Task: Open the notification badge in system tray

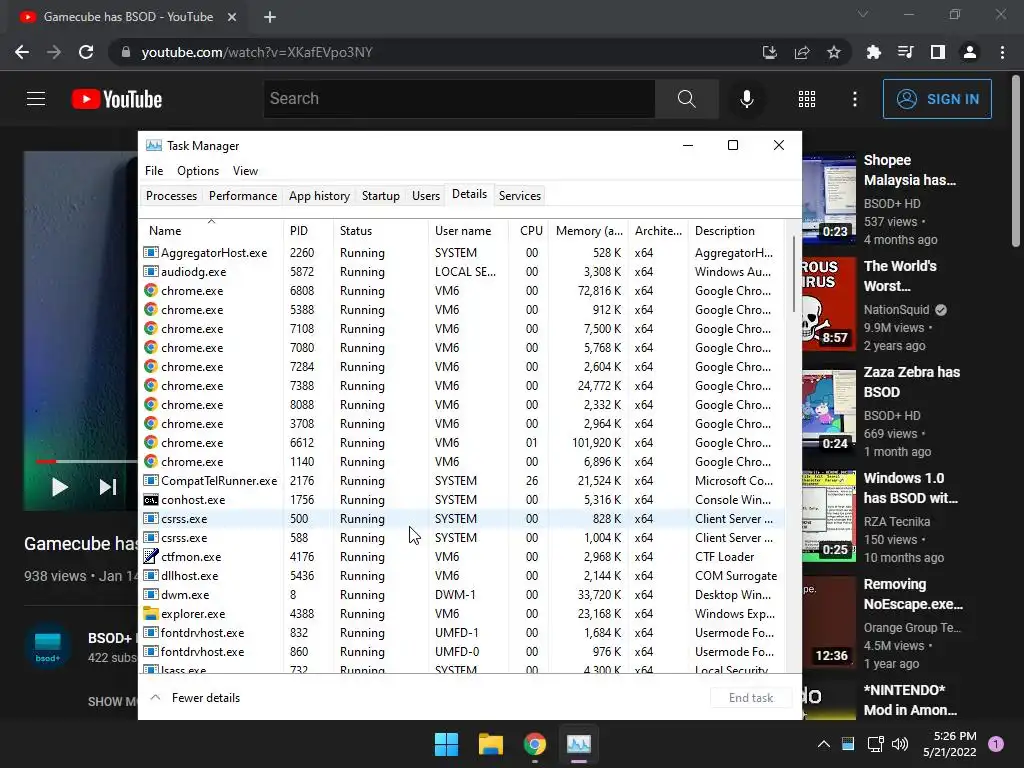Action: pos(996,744)
